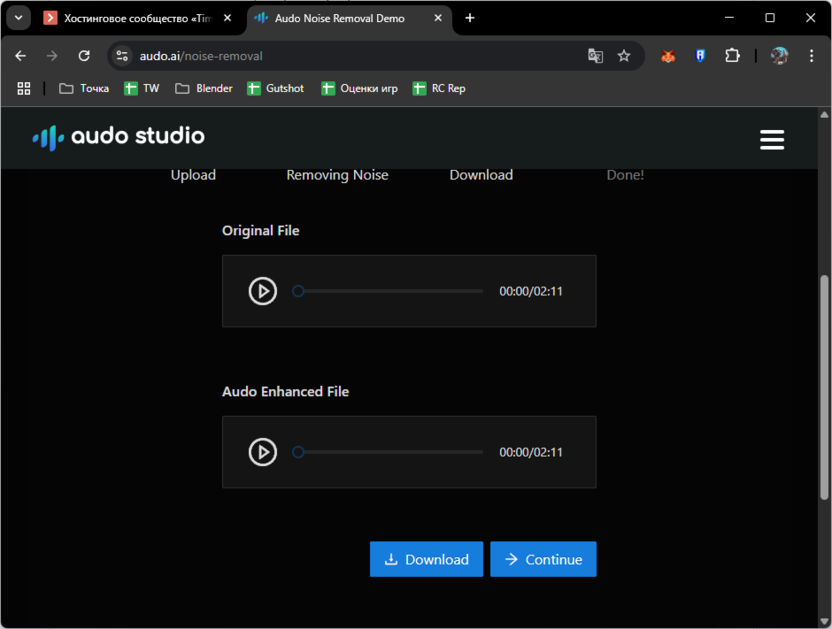Open the browser Extensions puzzle icon
Viewport: 832px width, 629px height.
(732, 56)
